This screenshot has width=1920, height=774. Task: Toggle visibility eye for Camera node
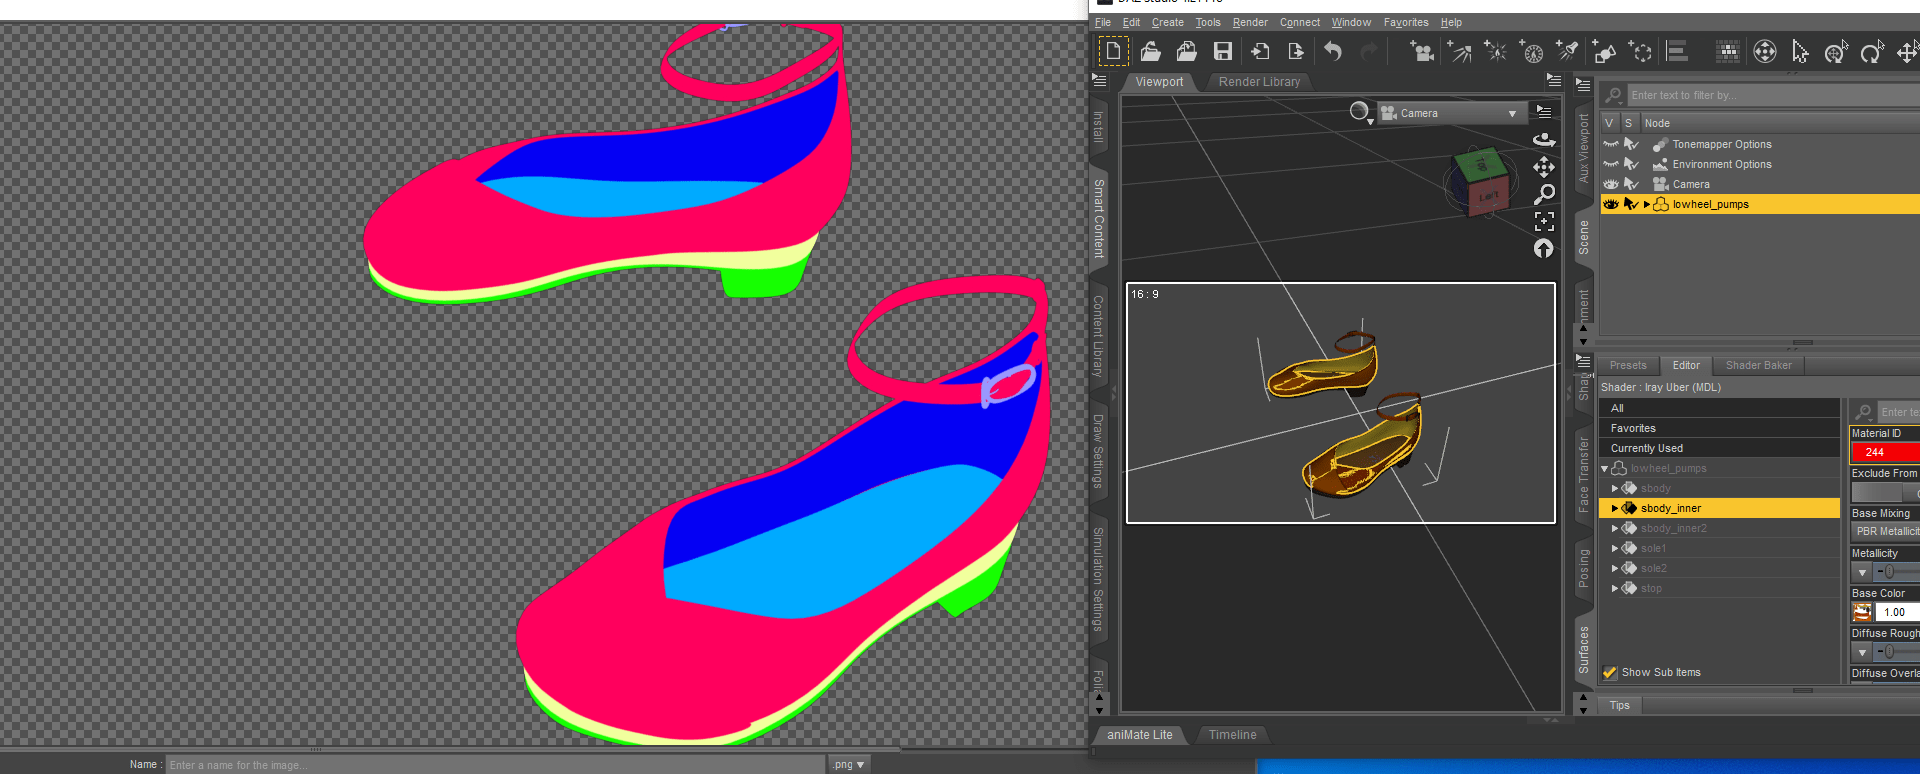coord(1610,184)
